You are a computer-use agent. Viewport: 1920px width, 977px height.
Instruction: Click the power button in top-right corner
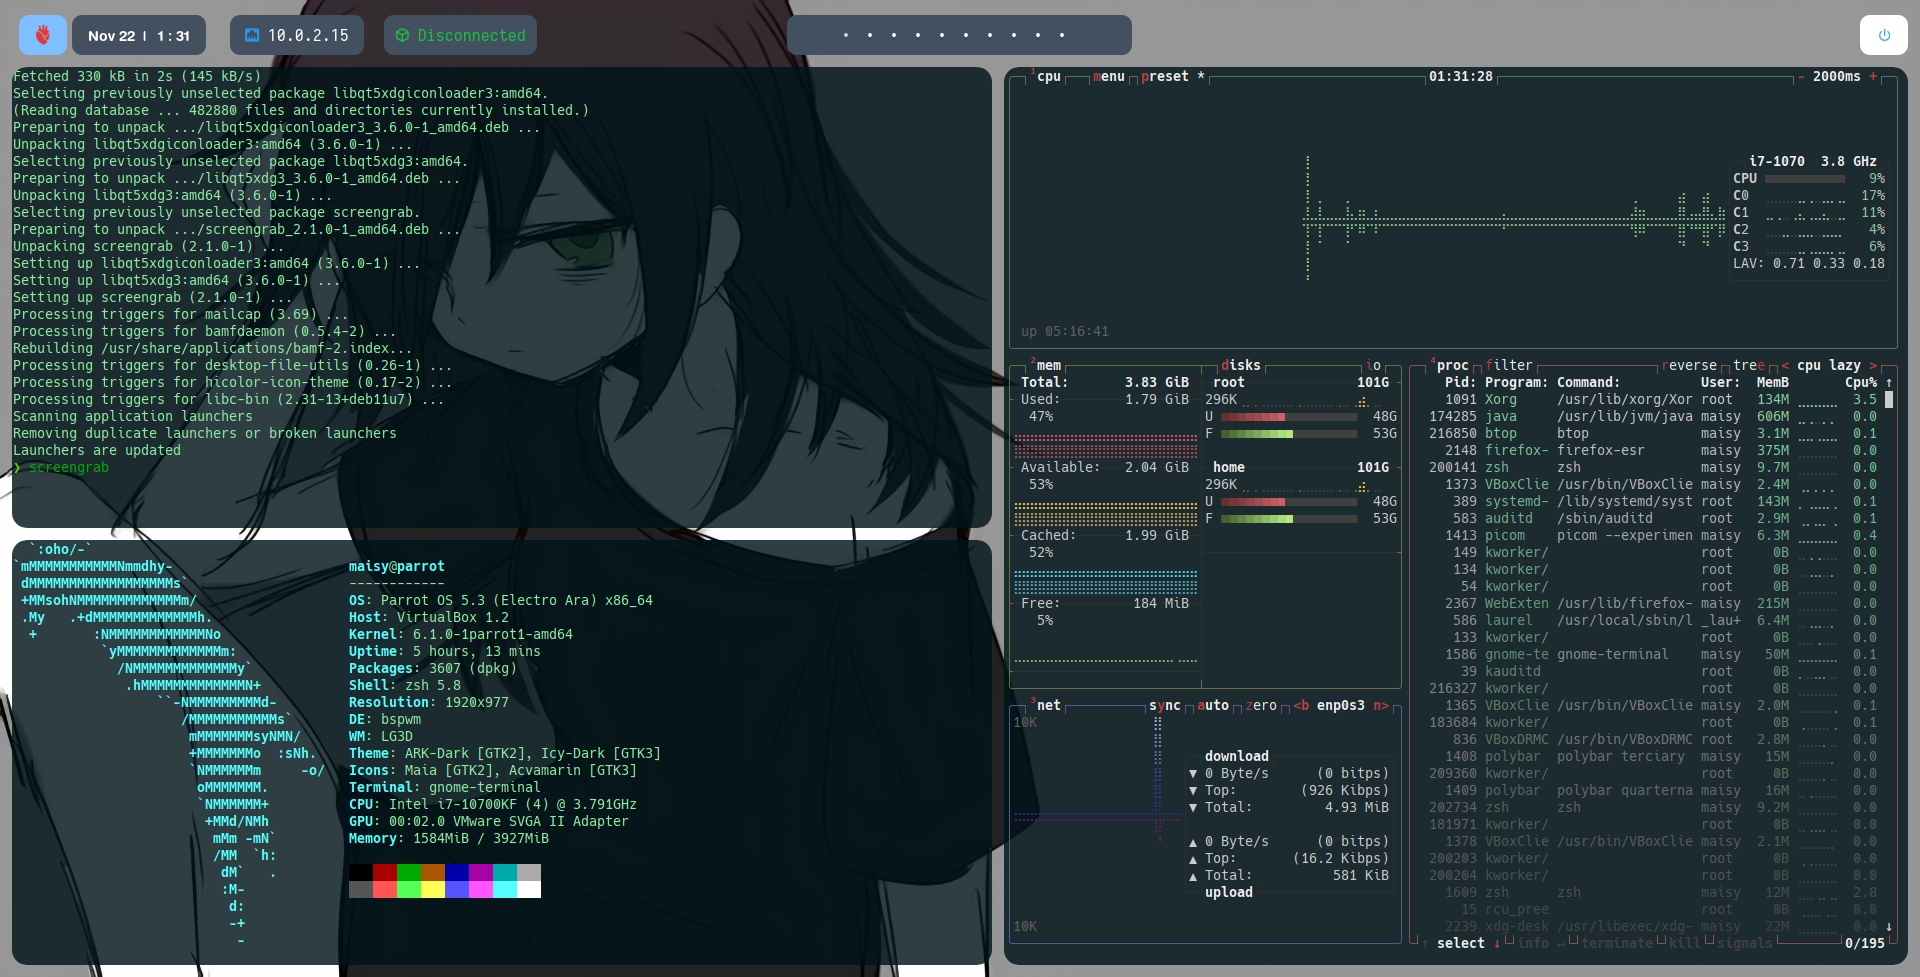1883,35
